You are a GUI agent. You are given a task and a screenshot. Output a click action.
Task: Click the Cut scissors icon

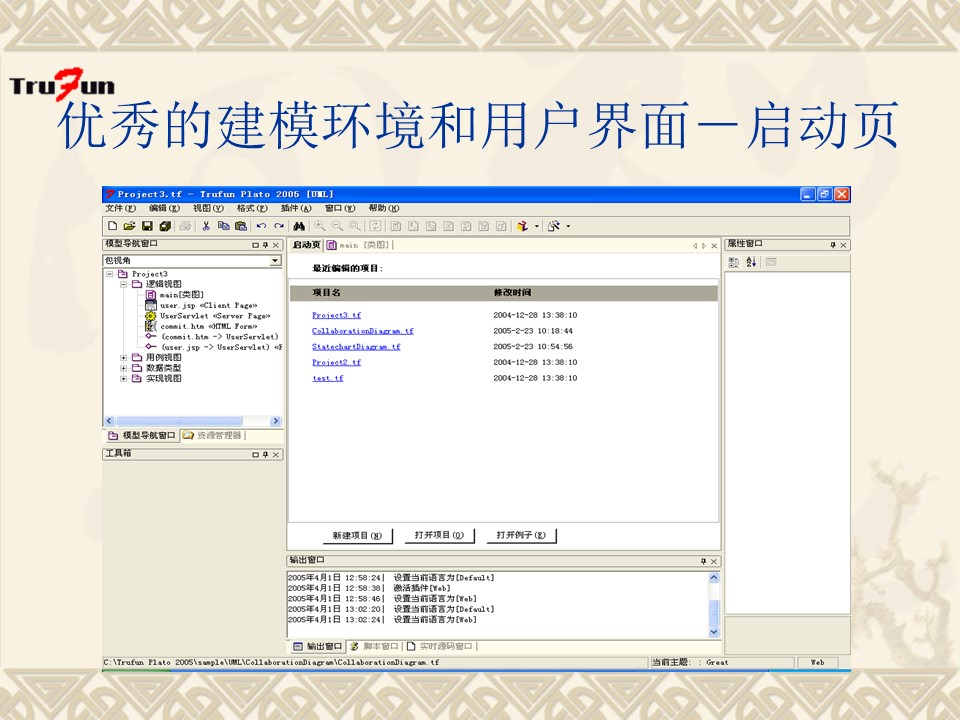206,226
